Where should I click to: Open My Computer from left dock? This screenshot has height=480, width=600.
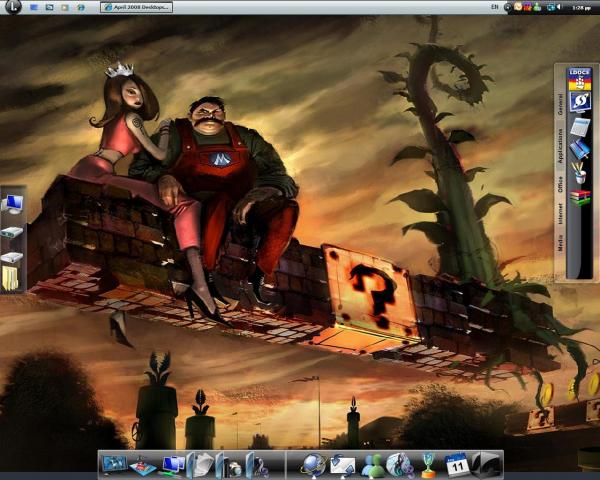pyautogui.click(x=13, y=204)
